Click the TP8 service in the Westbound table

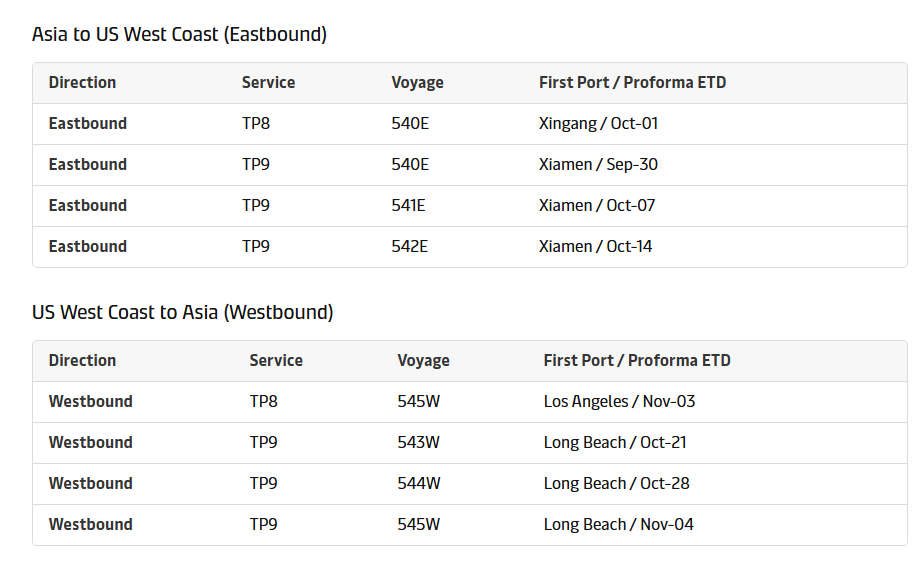click(264, 402)
